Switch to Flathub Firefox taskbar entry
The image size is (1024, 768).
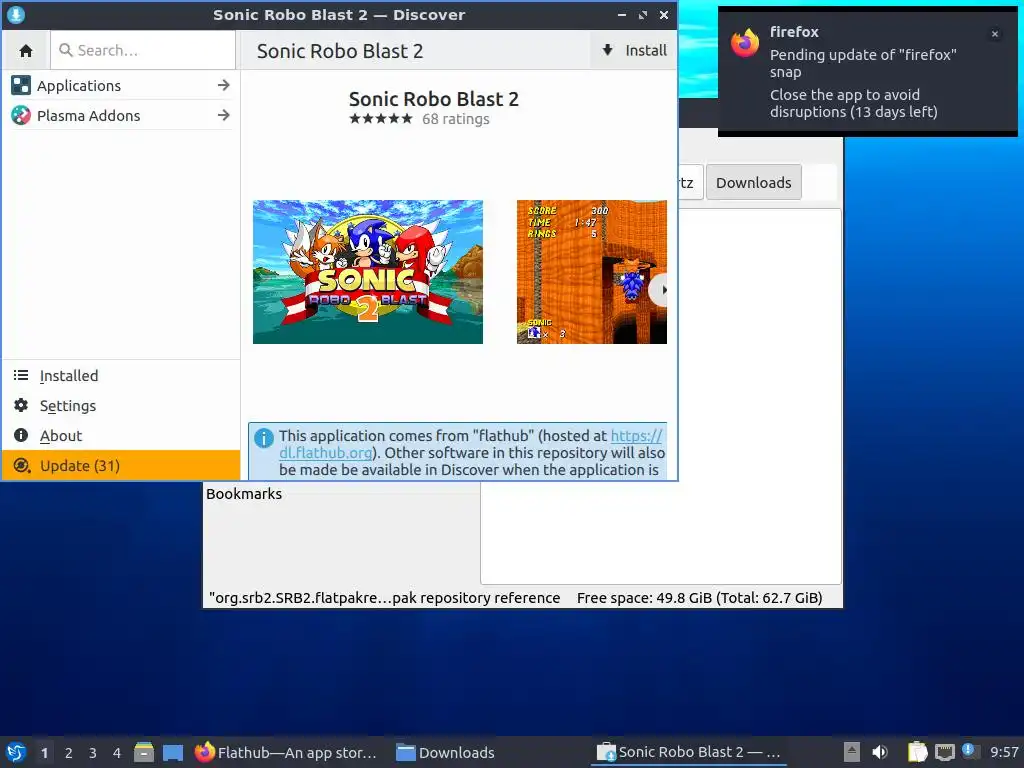pos(286,752)
